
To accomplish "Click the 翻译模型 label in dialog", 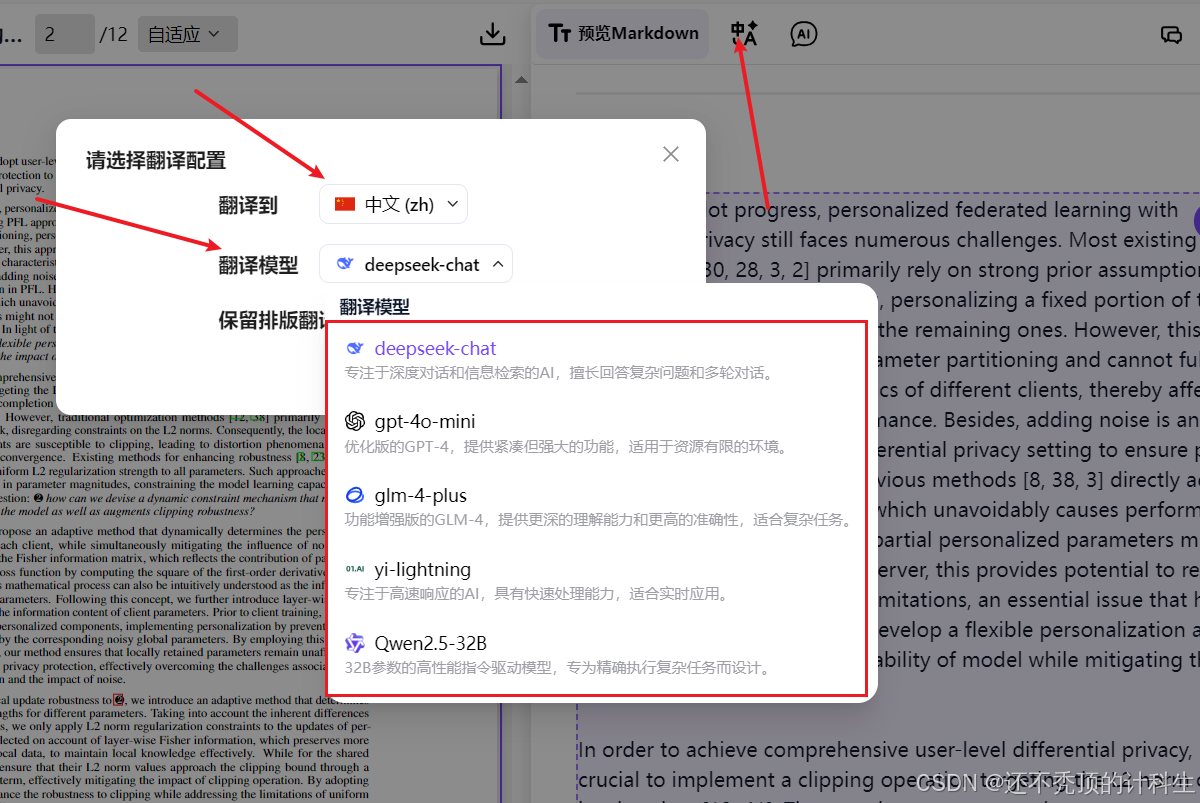I will pyautogui.click(x=258, y=265).
